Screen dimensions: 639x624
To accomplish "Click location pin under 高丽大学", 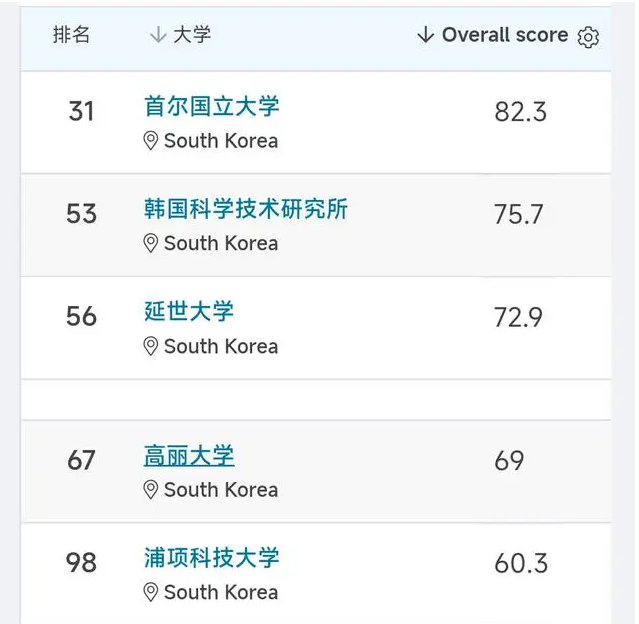I will 151,490.
